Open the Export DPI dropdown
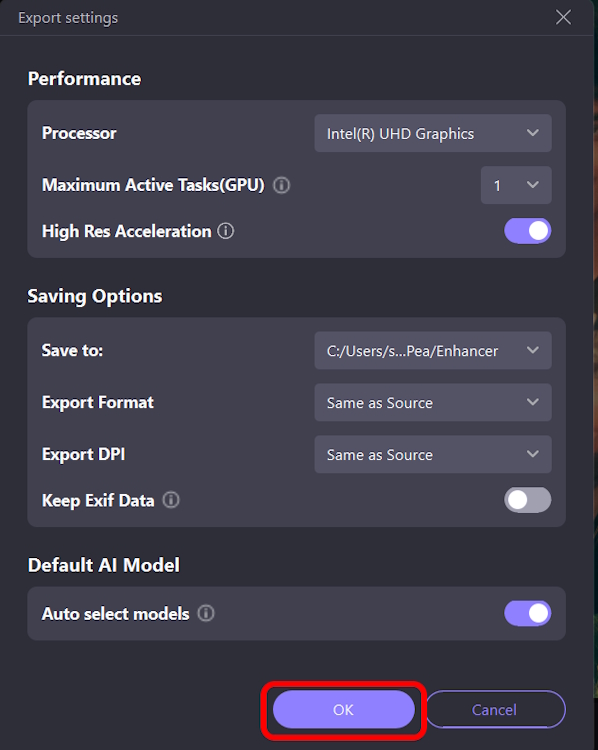 [433, 454]
